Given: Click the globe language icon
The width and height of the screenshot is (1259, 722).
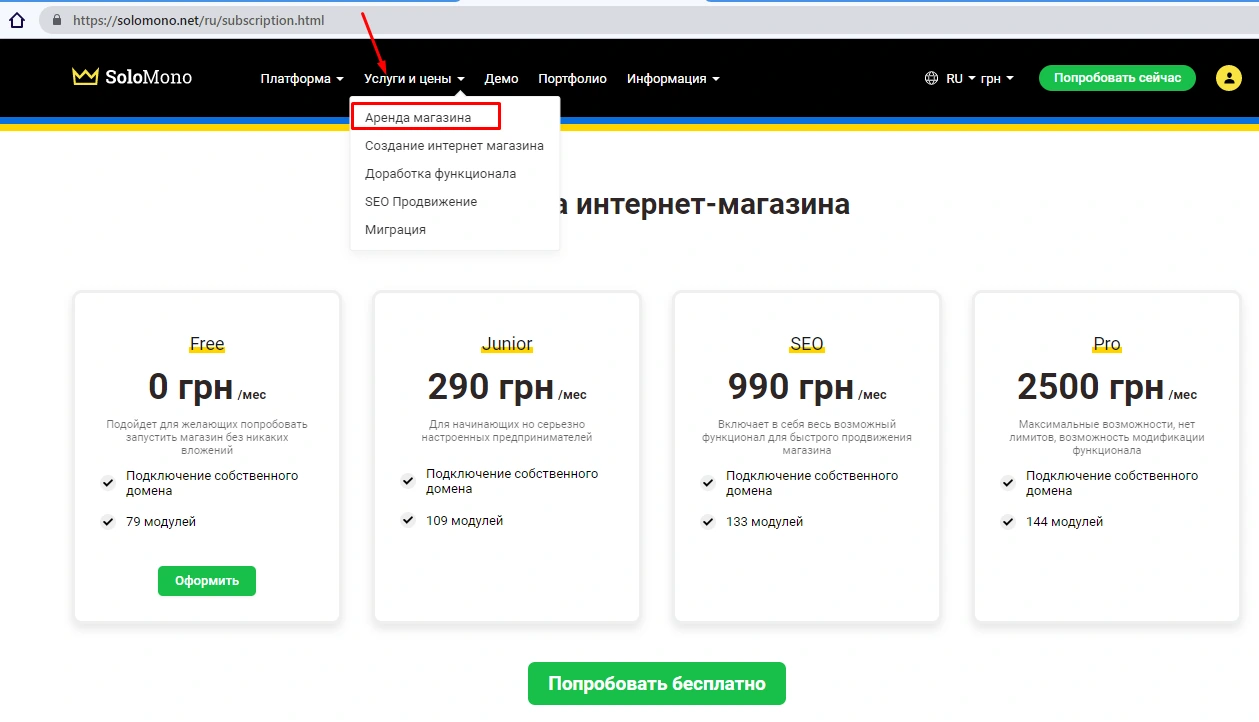Looking at the screenshot, I should (931, 79).
